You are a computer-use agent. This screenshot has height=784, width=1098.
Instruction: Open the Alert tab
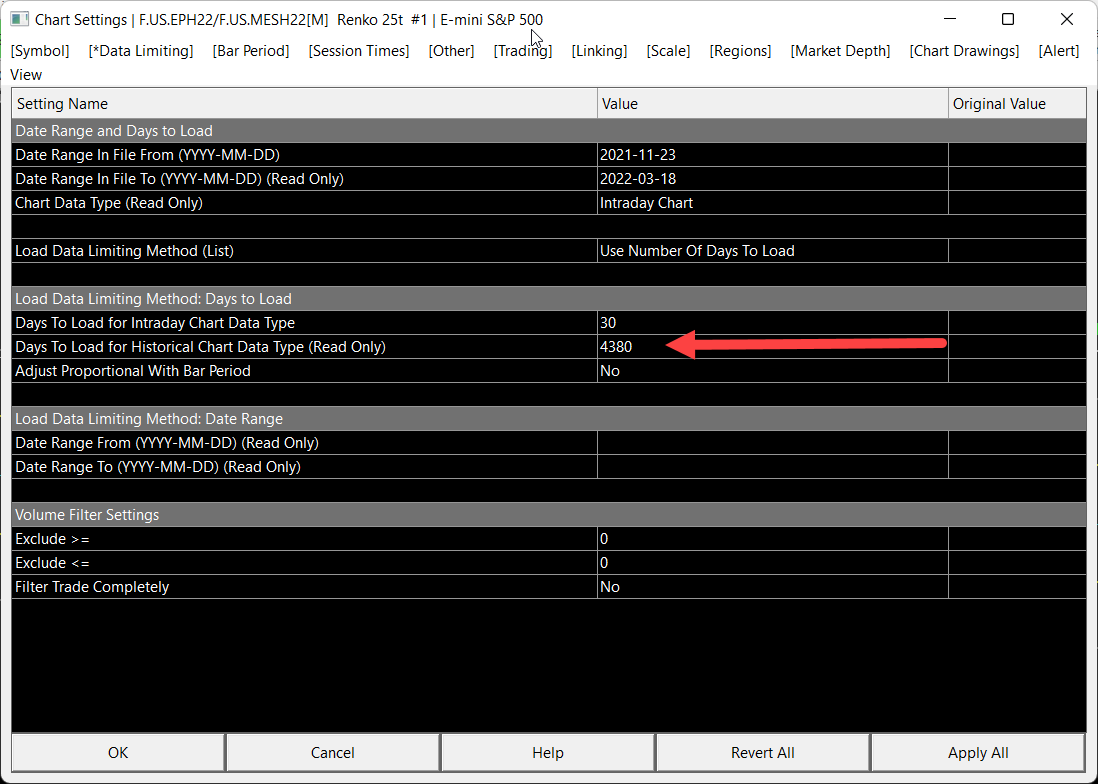(1059, 51)
